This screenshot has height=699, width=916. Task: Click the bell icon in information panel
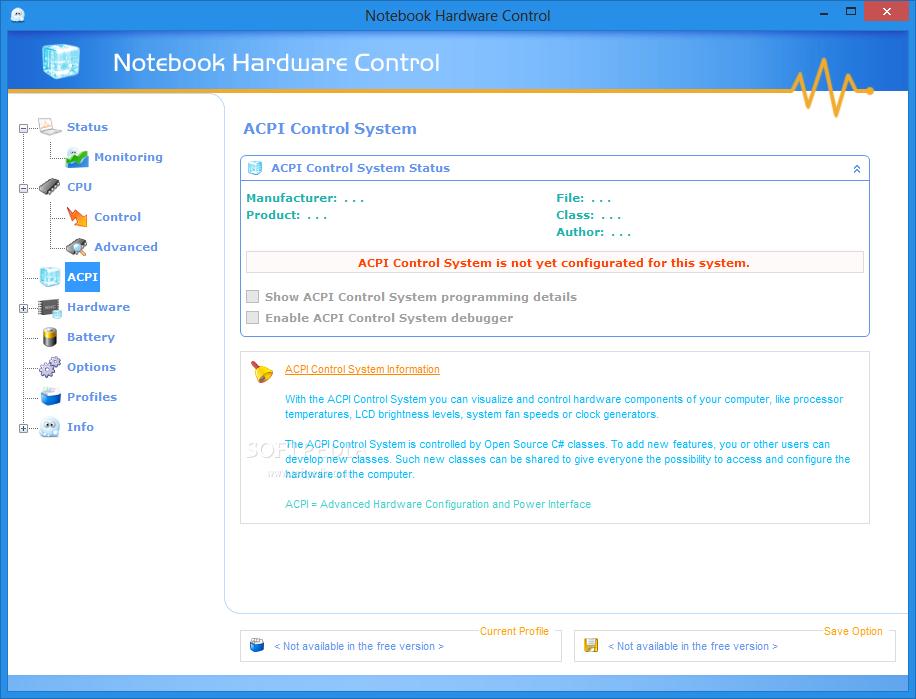click(262, 372)
